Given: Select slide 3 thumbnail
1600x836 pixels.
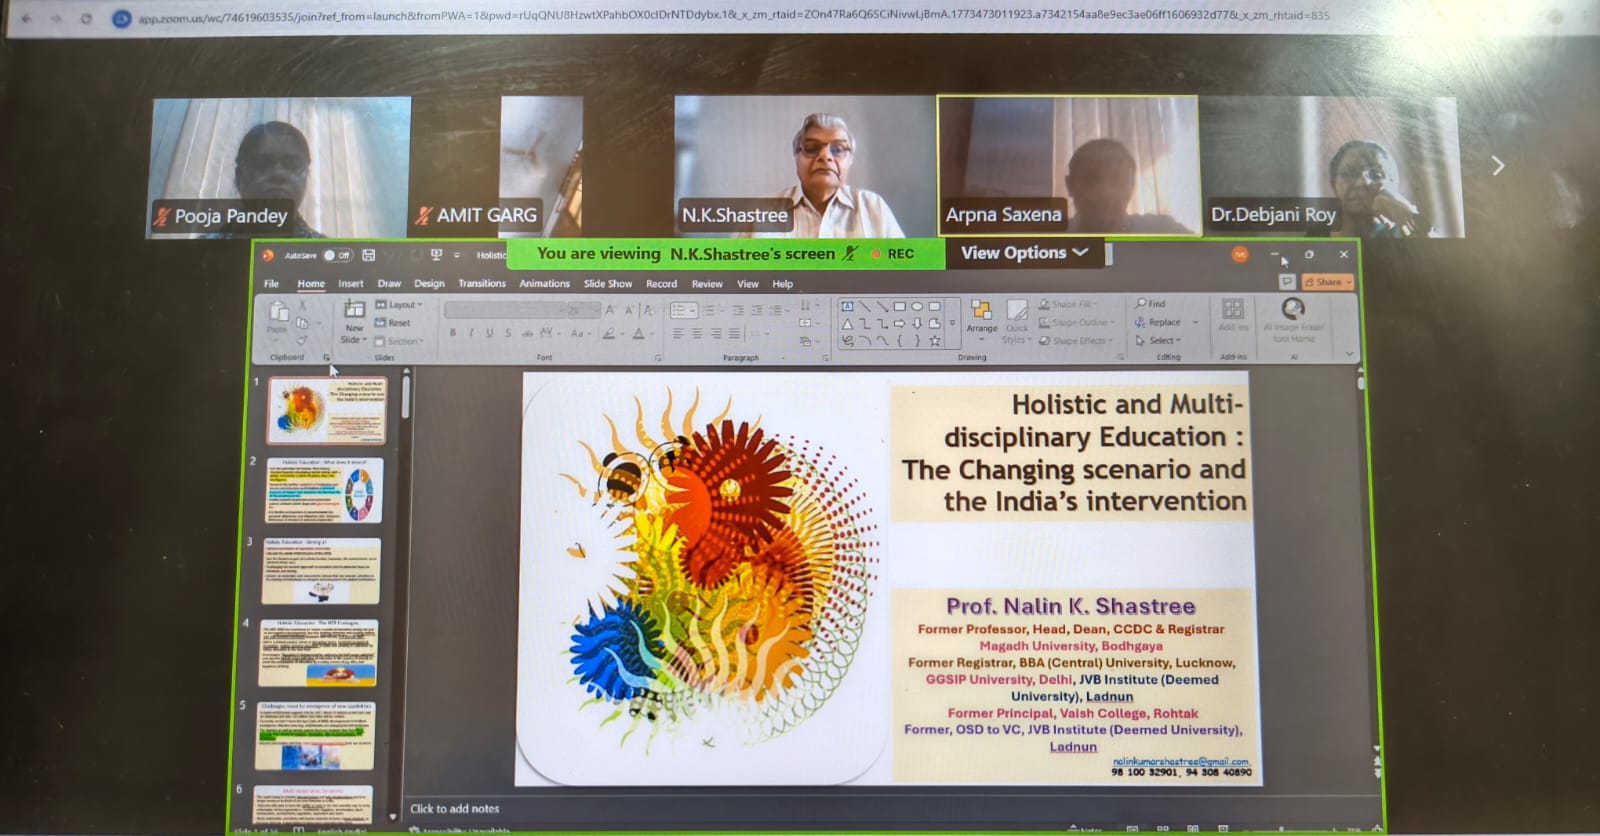Looking at the screenshot, I should tap(321, 571).
